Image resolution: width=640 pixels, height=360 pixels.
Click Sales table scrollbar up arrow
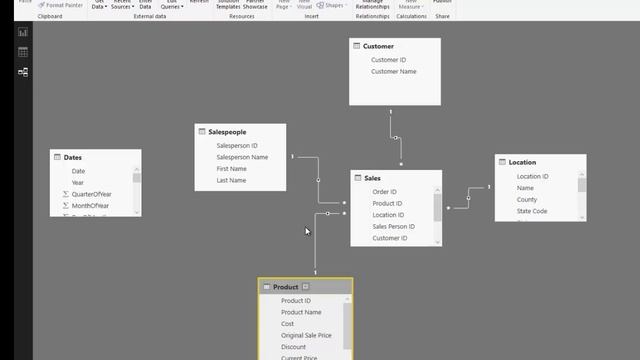coord(438,190)
